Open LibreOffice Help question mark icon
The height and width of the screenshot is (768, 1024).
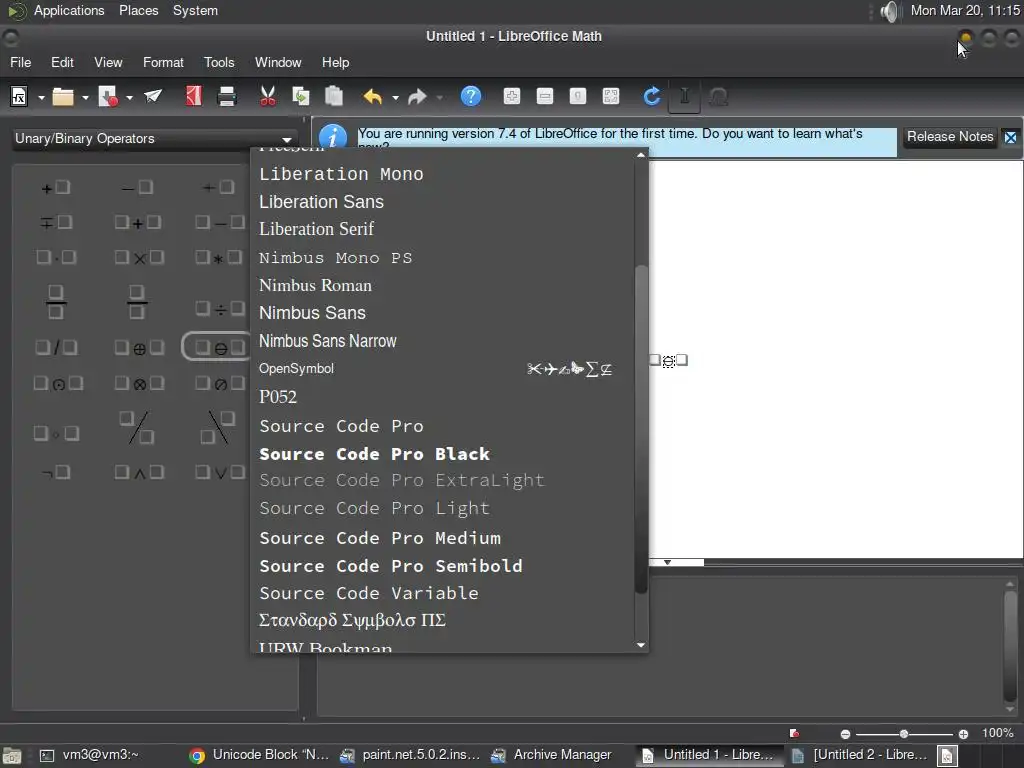[x=471, y=97]
